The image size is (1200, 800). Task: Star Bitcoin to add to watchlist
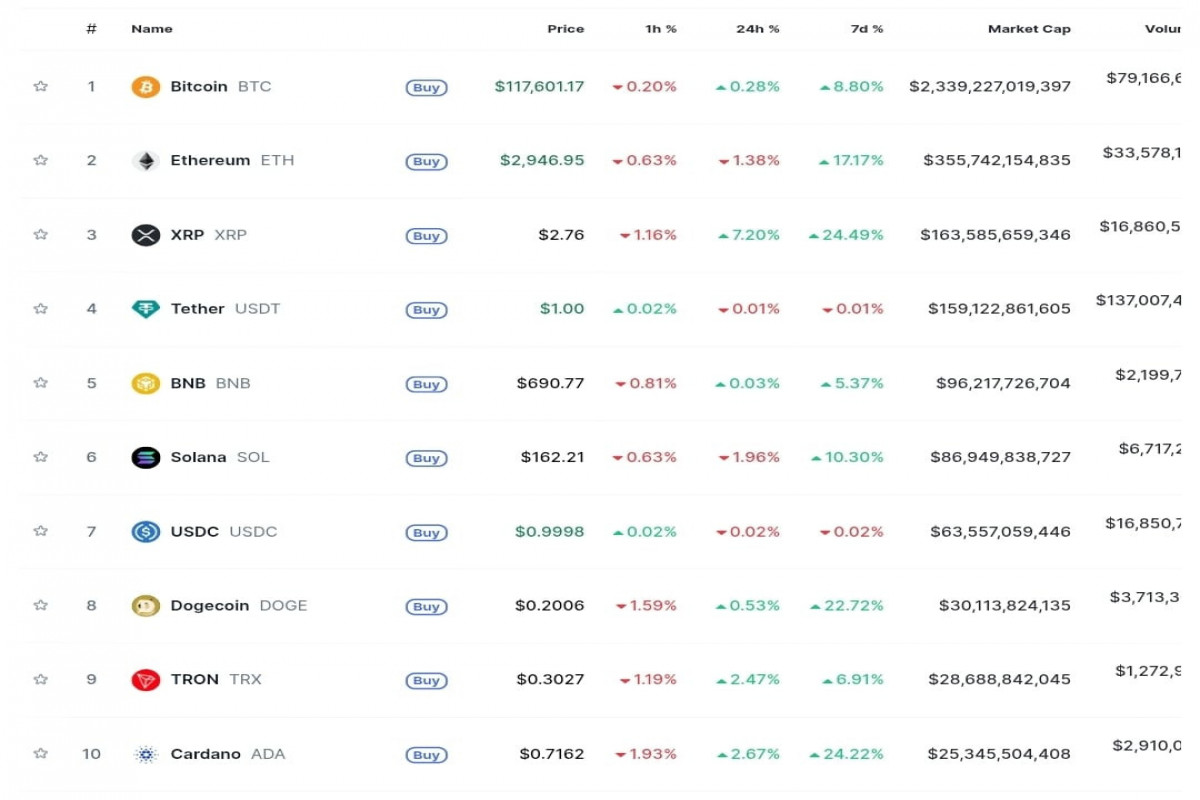tap(41, 86)
